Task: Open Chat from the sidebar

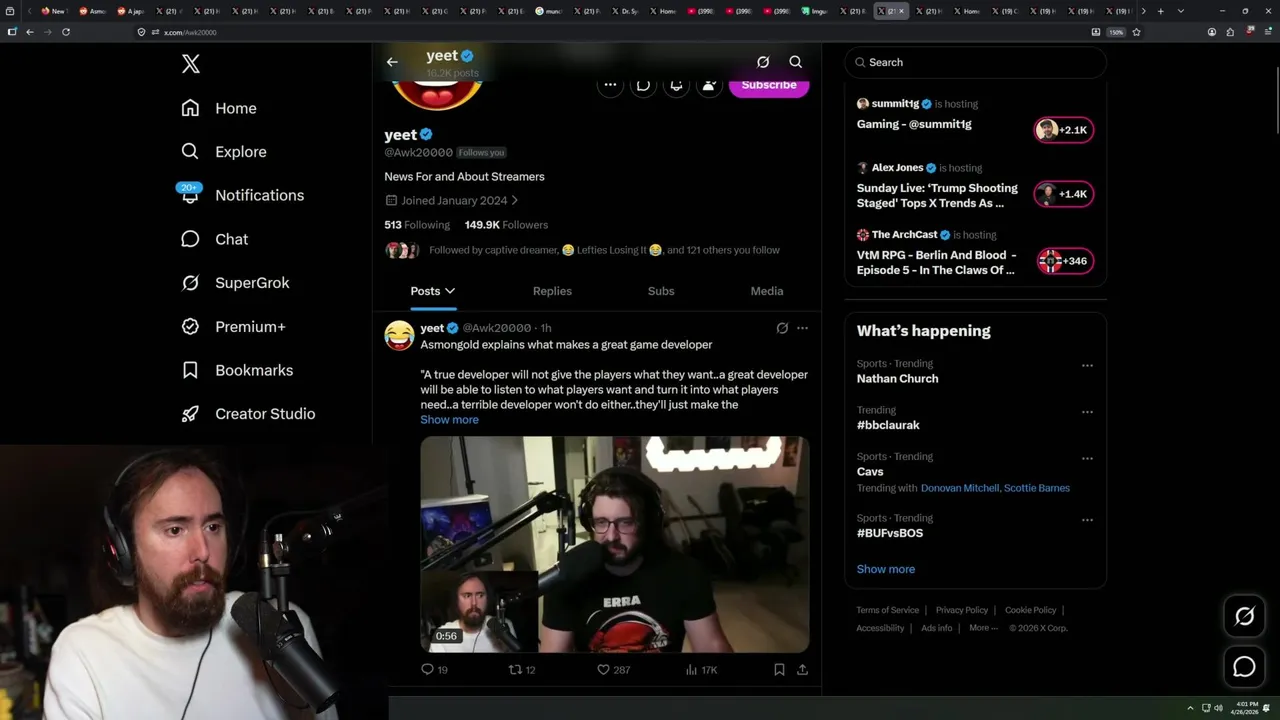Action: [214, 239]
